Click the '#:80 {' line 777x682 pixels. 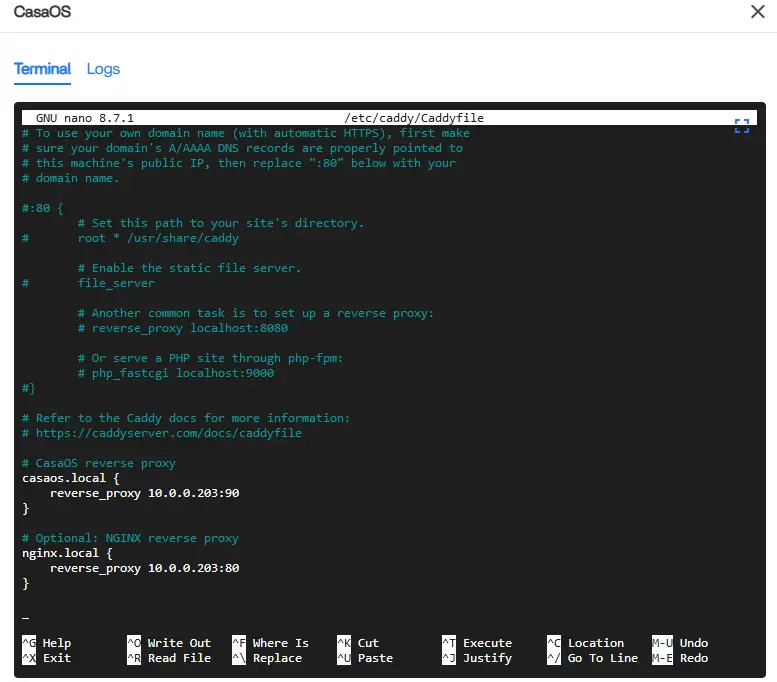(43, 208)
